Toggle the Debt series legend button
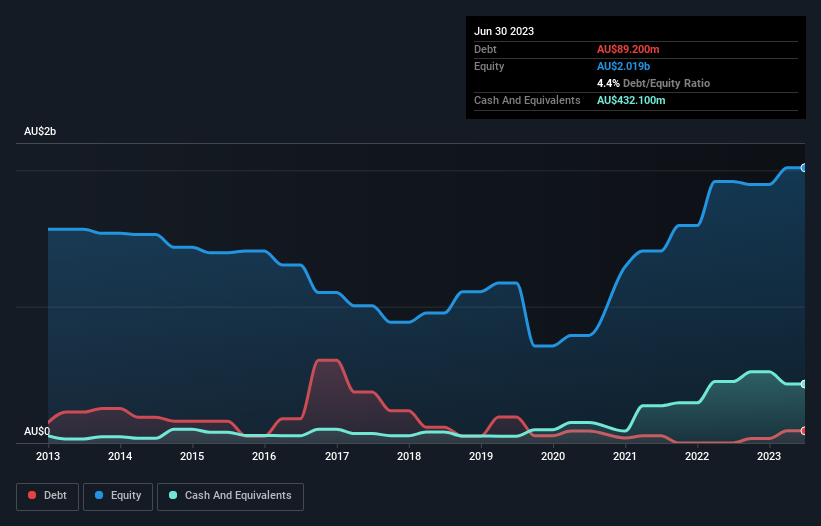Screen dimensions: 821x526 (48, 496)
